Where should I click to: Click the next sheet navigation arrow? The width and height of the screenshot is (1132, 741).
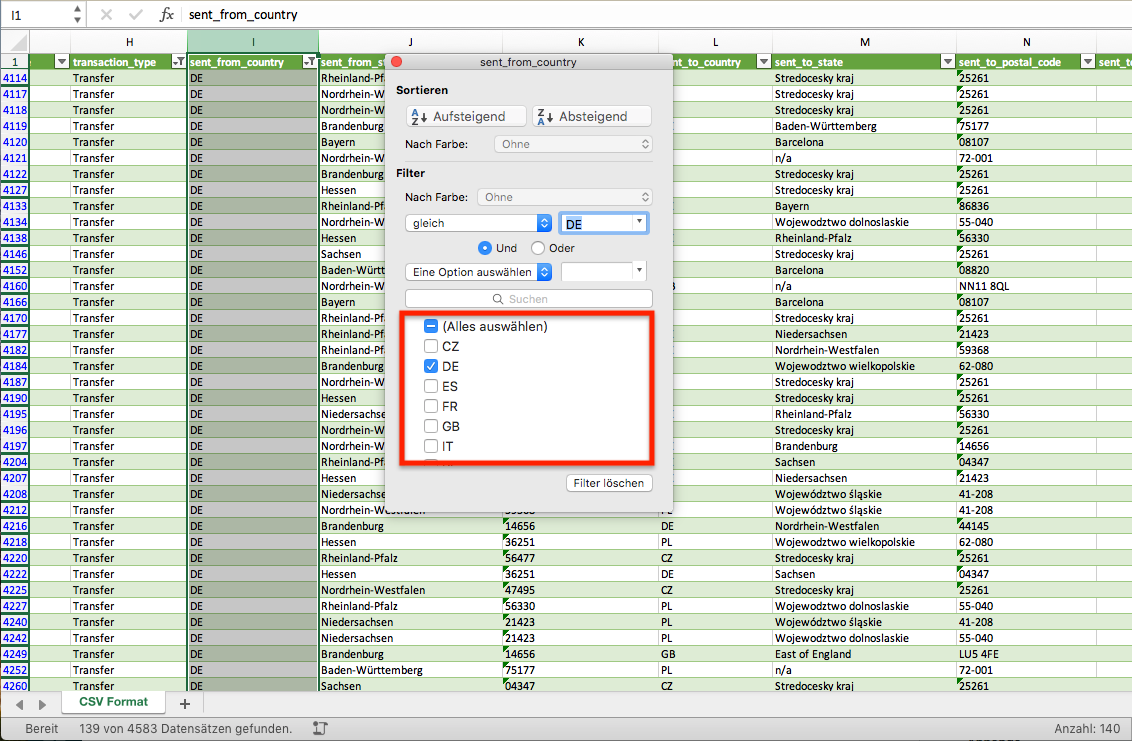click(43, 704)
